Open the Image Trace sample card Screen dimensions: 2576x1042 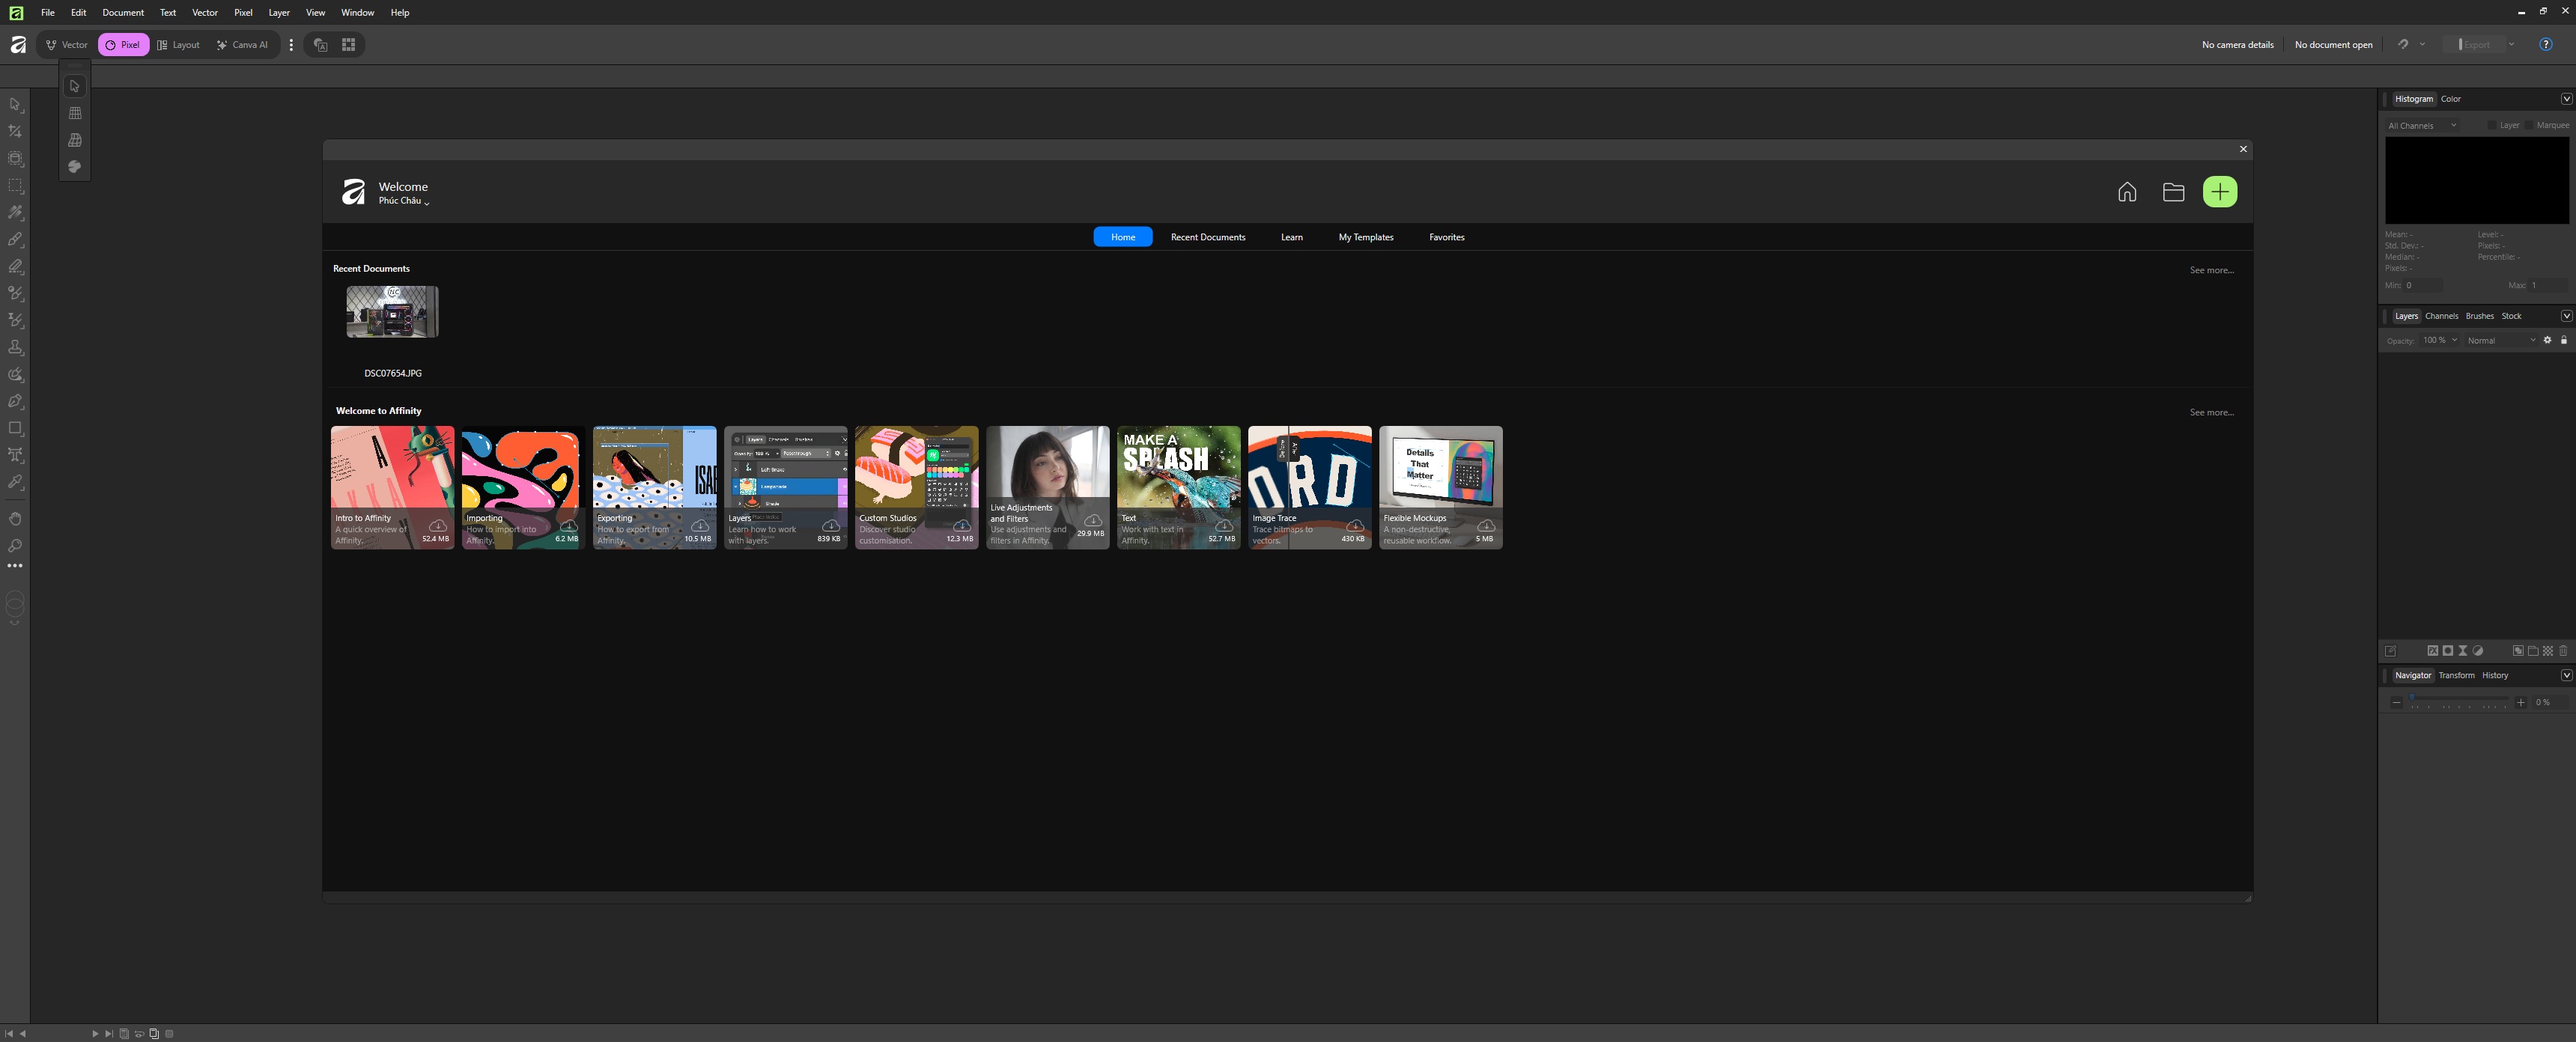(x=1310, y=487)
